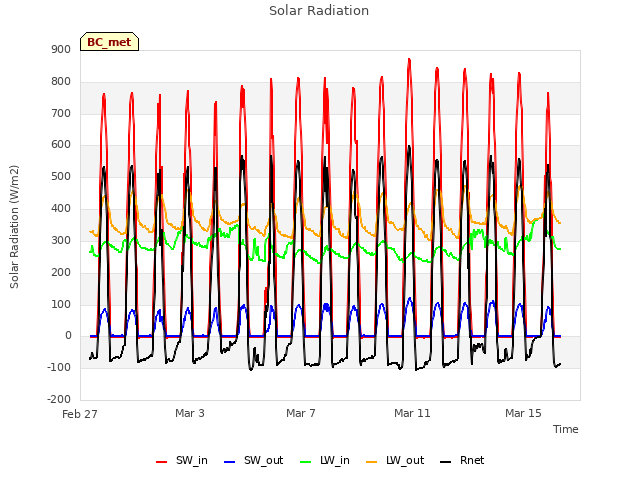Click the red SW_in legend swatch
This screenshot has height=480, width=640.
click(x=162, y=462)
